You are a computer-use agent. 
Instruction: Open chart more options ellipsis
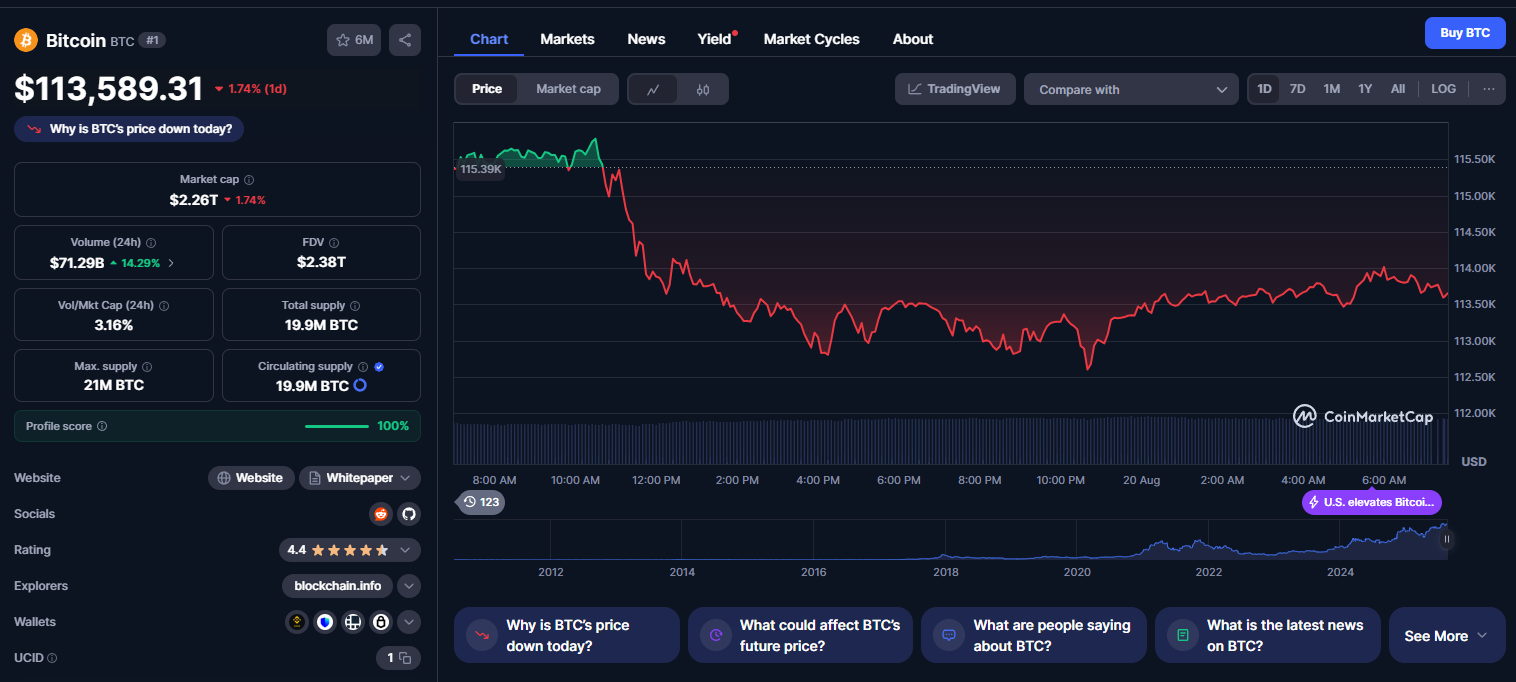pos(1489,89)
